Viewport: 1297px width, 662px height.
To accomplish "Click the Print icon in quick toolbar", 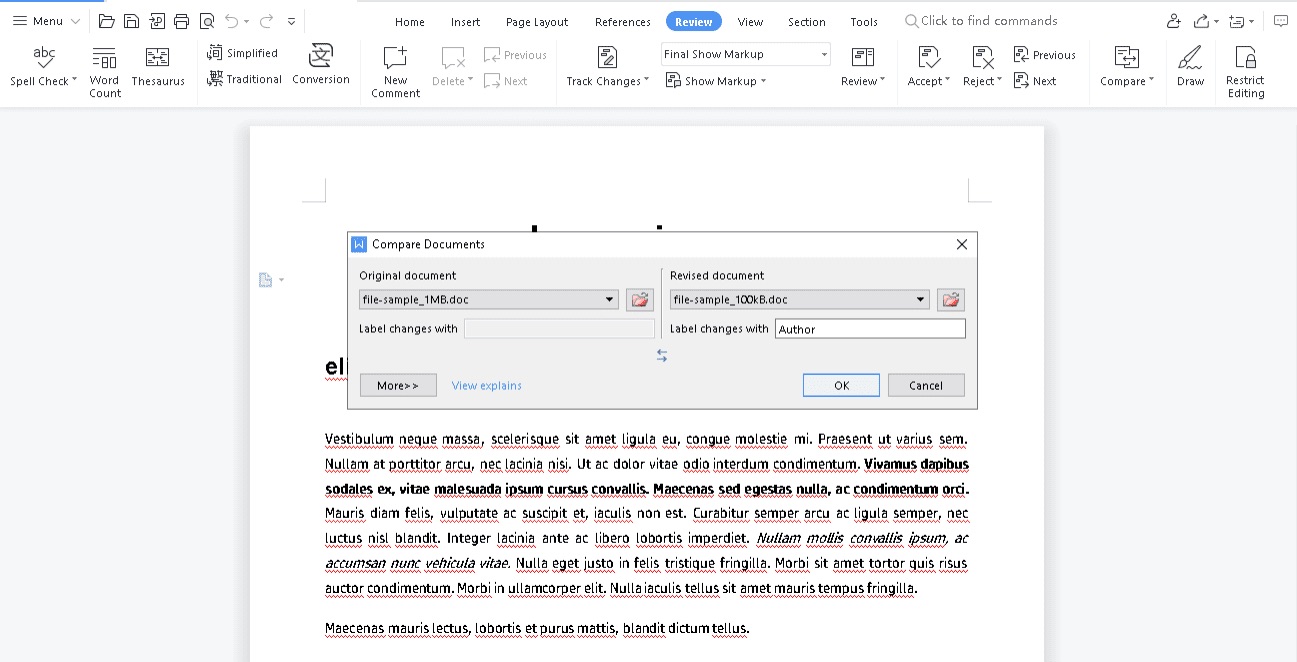I will (x=181, y=21).
